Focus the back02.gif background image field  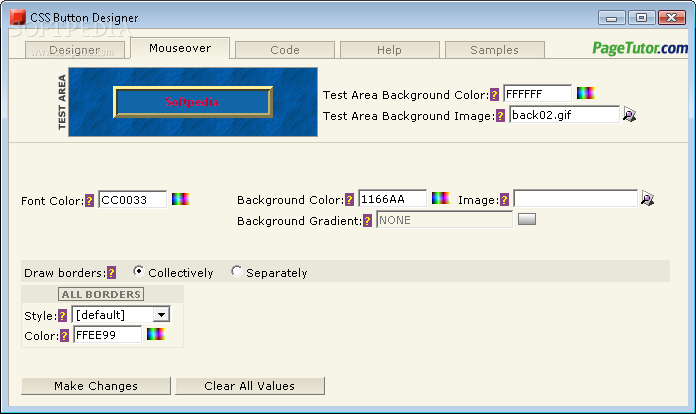pos(564,115)
